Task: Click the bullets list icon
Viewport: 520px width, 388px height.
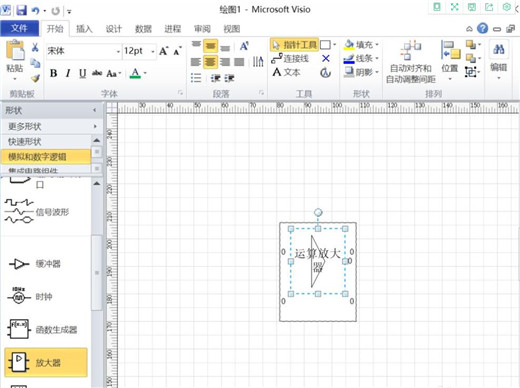Action: 196,78
